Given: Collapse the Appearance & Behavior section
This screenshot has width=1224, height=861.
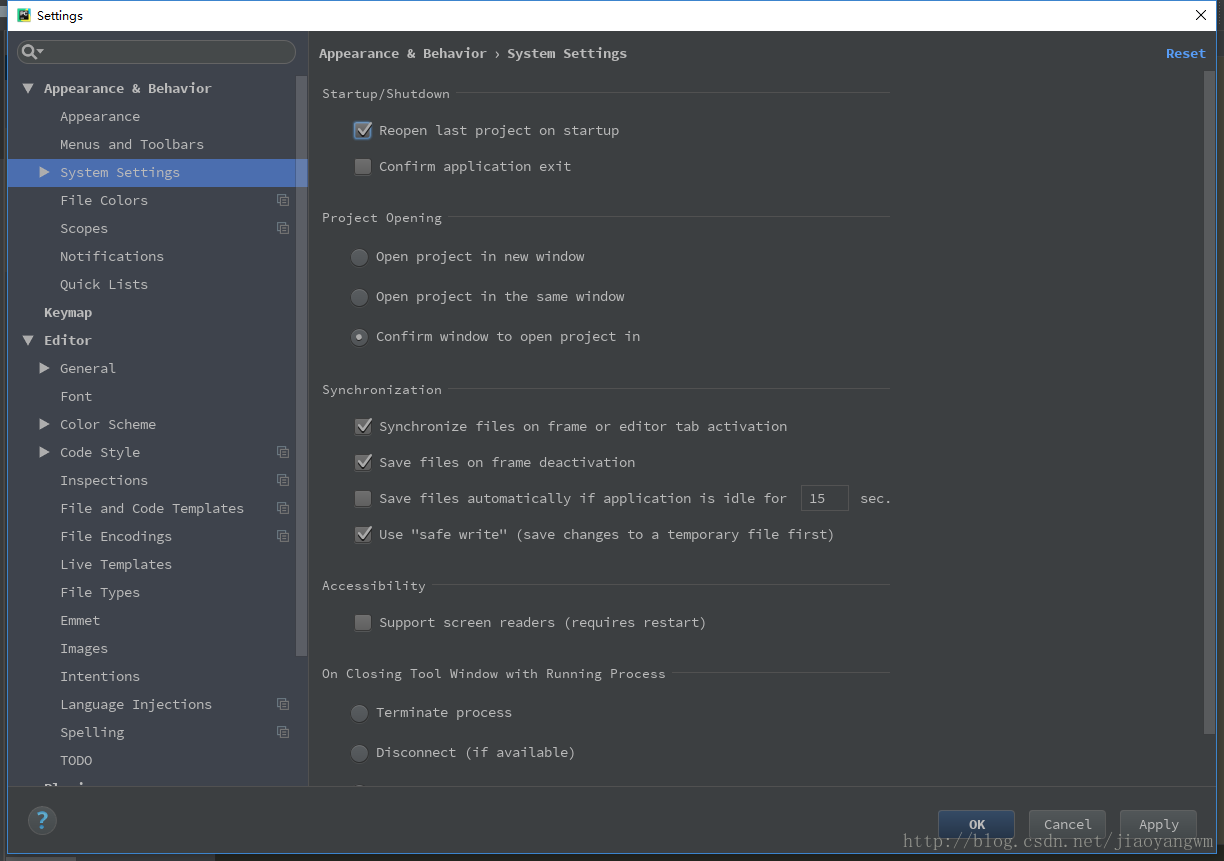Looking at the screenshot, I should coord(28,88).
